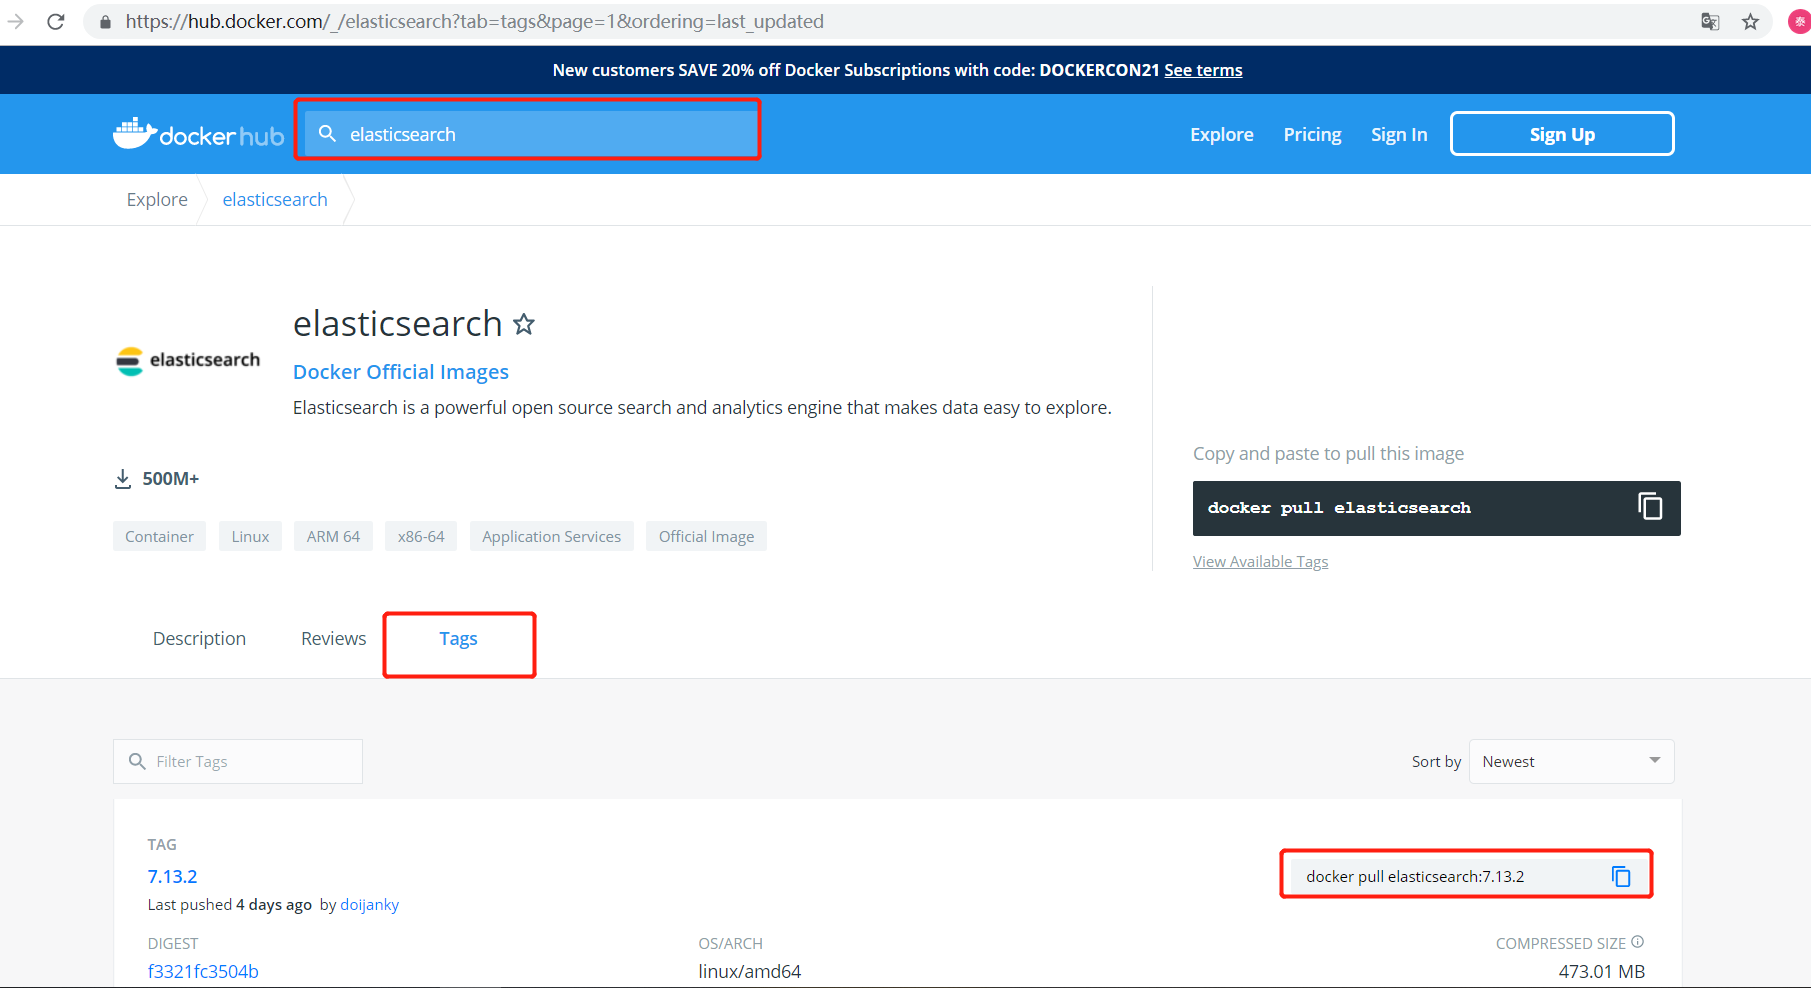Star the elasticsearch repository
Screen dimensions: 1811x988
pos(524,324)
